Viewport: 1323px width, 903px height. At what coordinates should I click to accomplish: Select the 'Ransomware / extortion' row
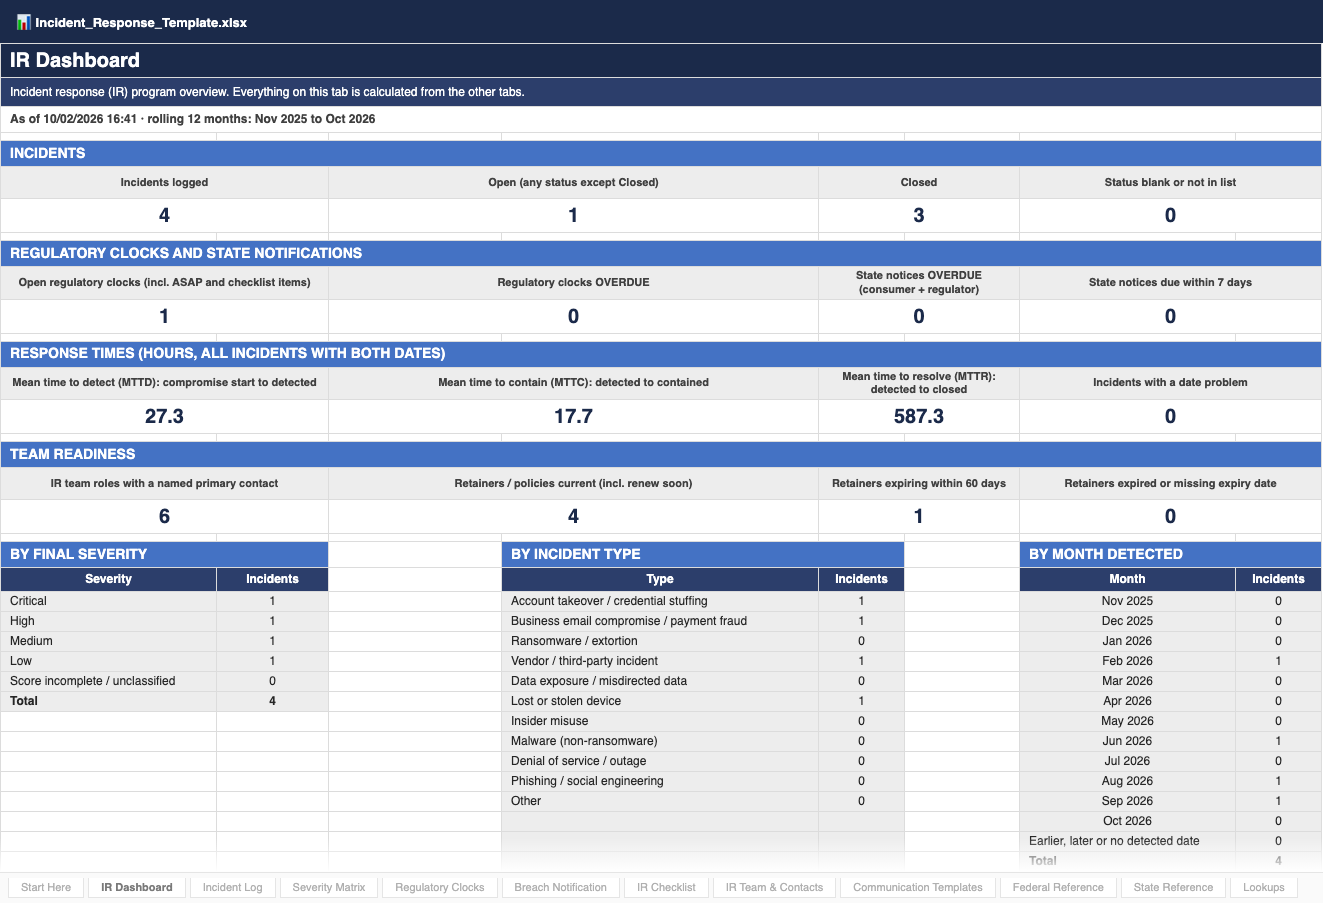(x=702, y=641)
